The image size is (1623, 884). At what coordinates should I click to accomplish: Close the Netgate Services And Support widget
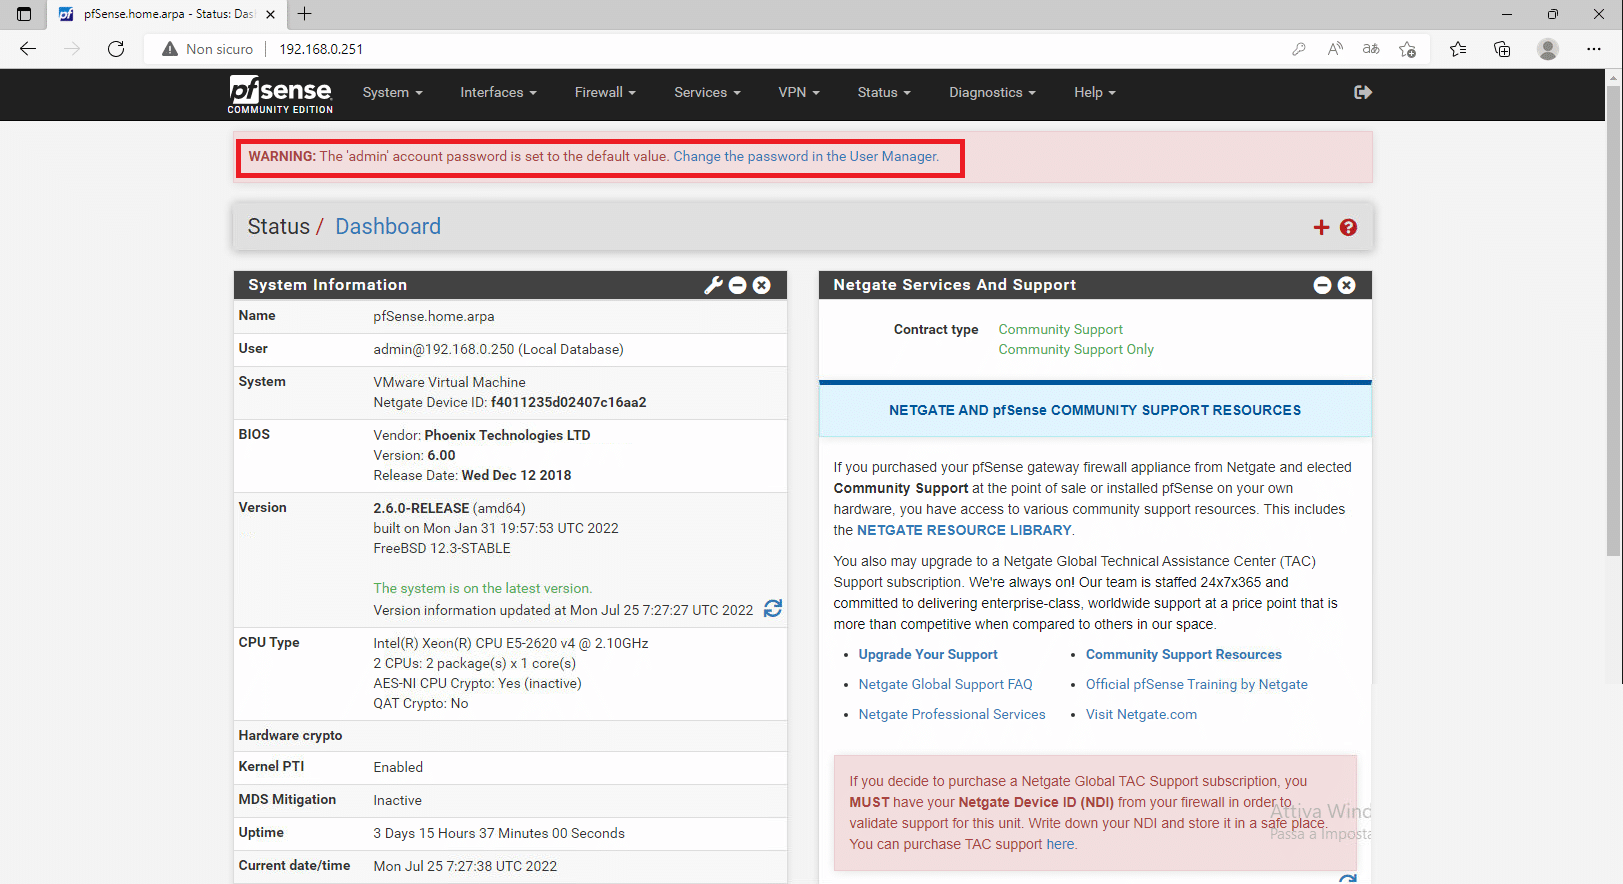click(1347, 285)
